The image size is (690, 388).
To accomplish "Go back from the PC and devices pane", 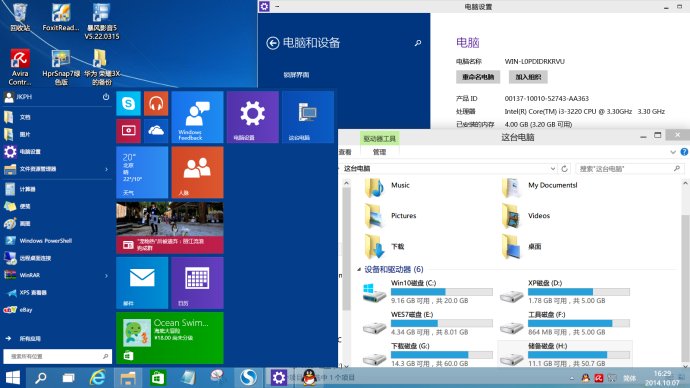I will 273,43.
